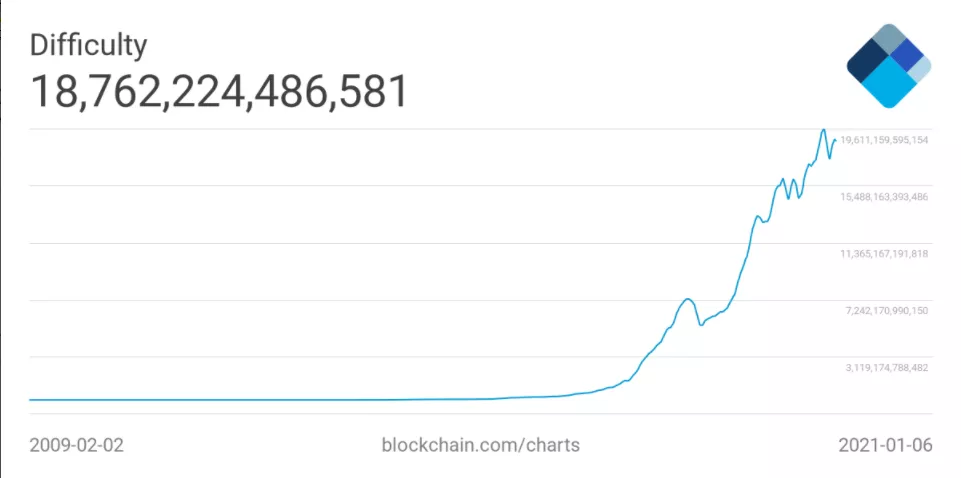The height and width of the screenshot is (478, 961).
Task: Click the 15,488,163,393,486 y-axis label
Action: click(884, 197)
